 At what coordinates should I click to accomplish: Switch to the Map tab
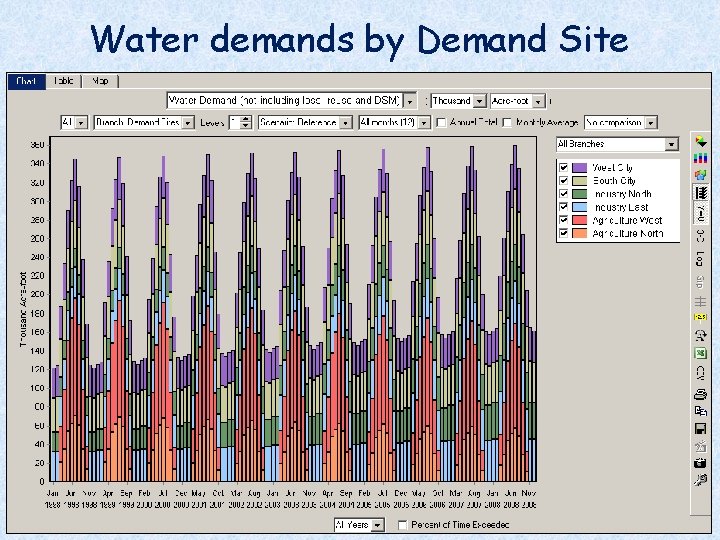click(x=100, y=81)
